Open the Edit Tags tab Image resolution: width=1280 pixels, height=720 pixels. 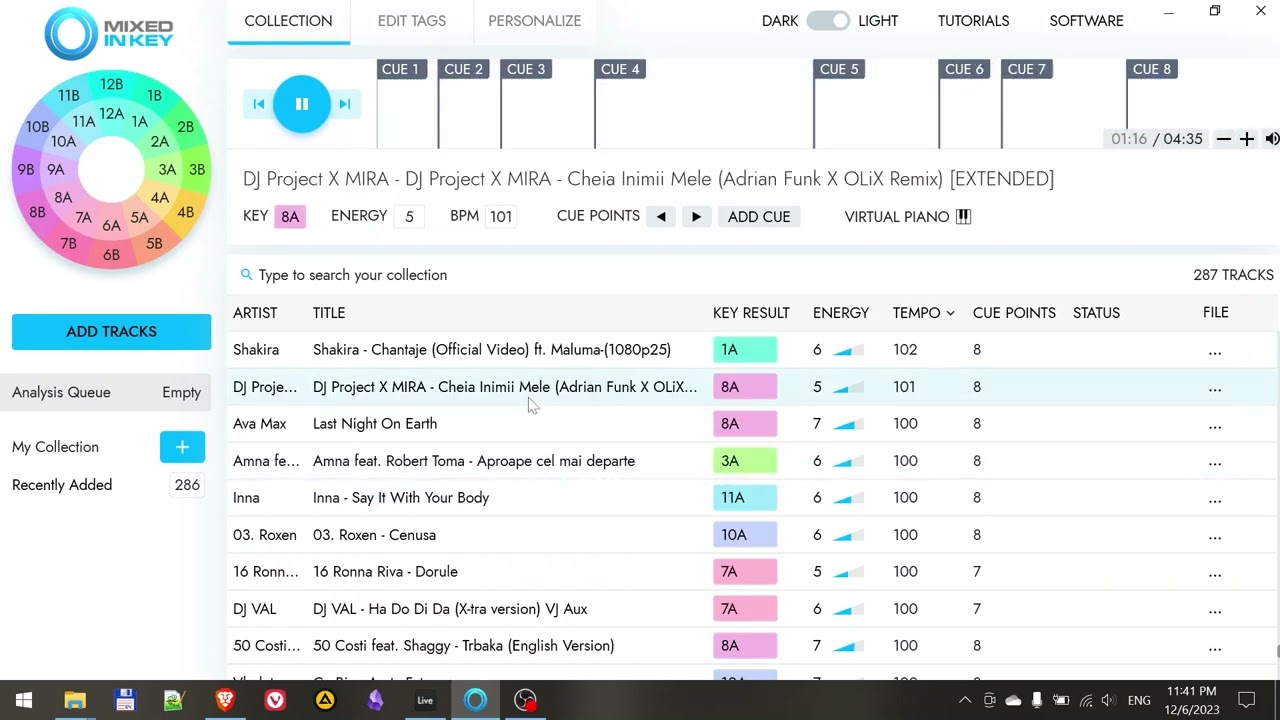pyautogui.click(x=412, y=21)
